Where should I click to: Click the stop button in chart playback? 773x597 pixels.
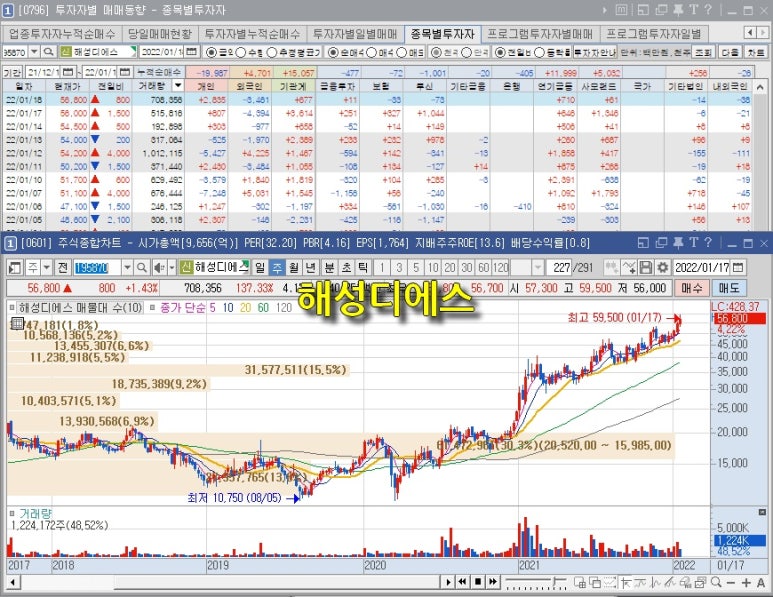(477, 581)
